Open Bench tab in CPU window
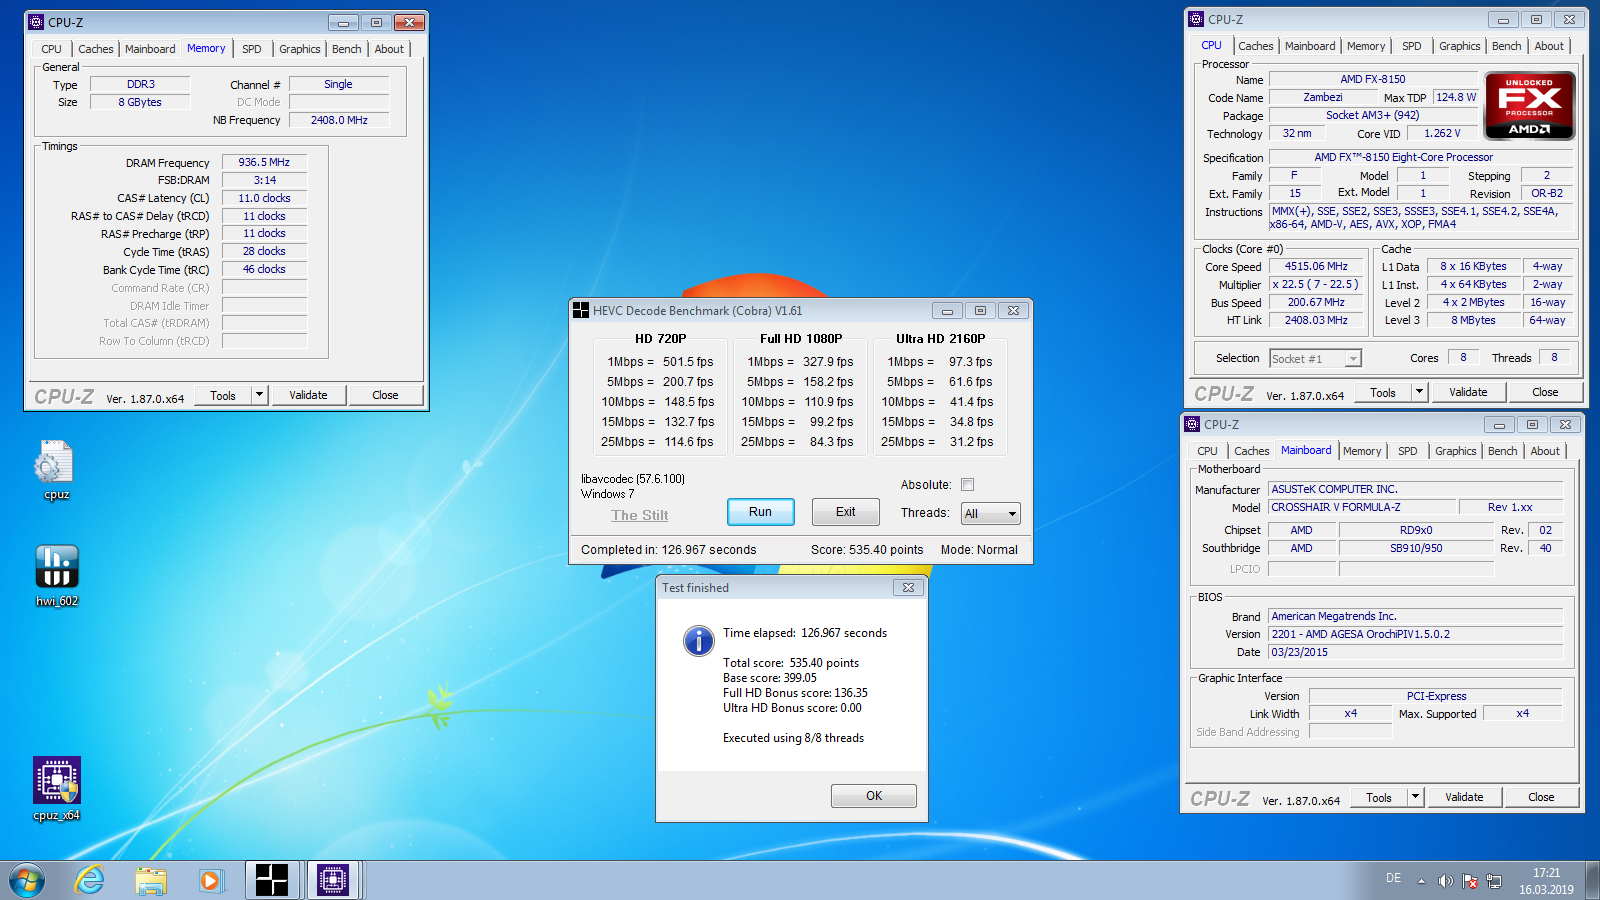This screenshot has height=900, width=1600. [x=1506, y=46]
